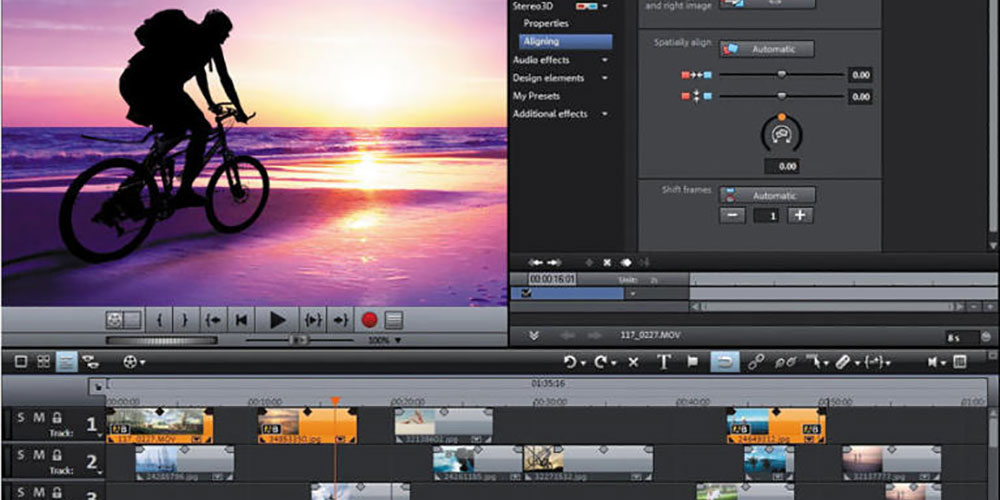This screenshot has height=500, width=1000.
Task: Select the 117_0227.MOV clip on track 1
Action: [159, 425]
